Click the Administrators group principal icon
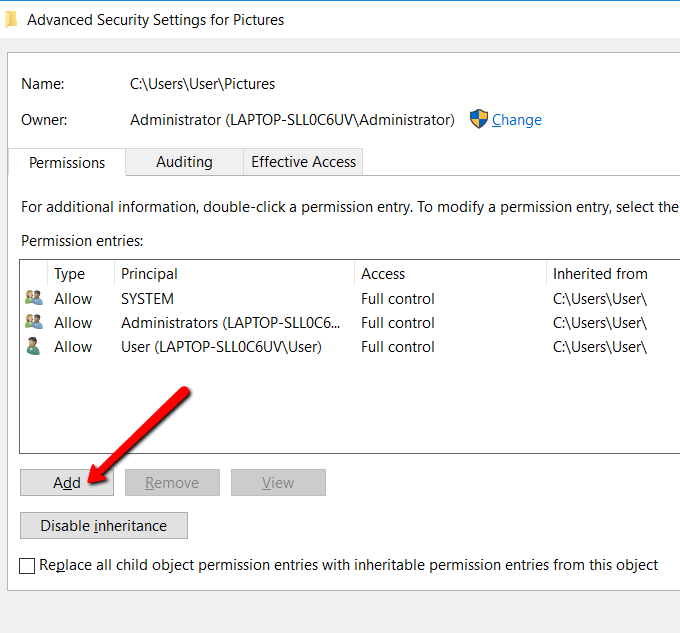680x633 pixels. (x=34, y=322)
